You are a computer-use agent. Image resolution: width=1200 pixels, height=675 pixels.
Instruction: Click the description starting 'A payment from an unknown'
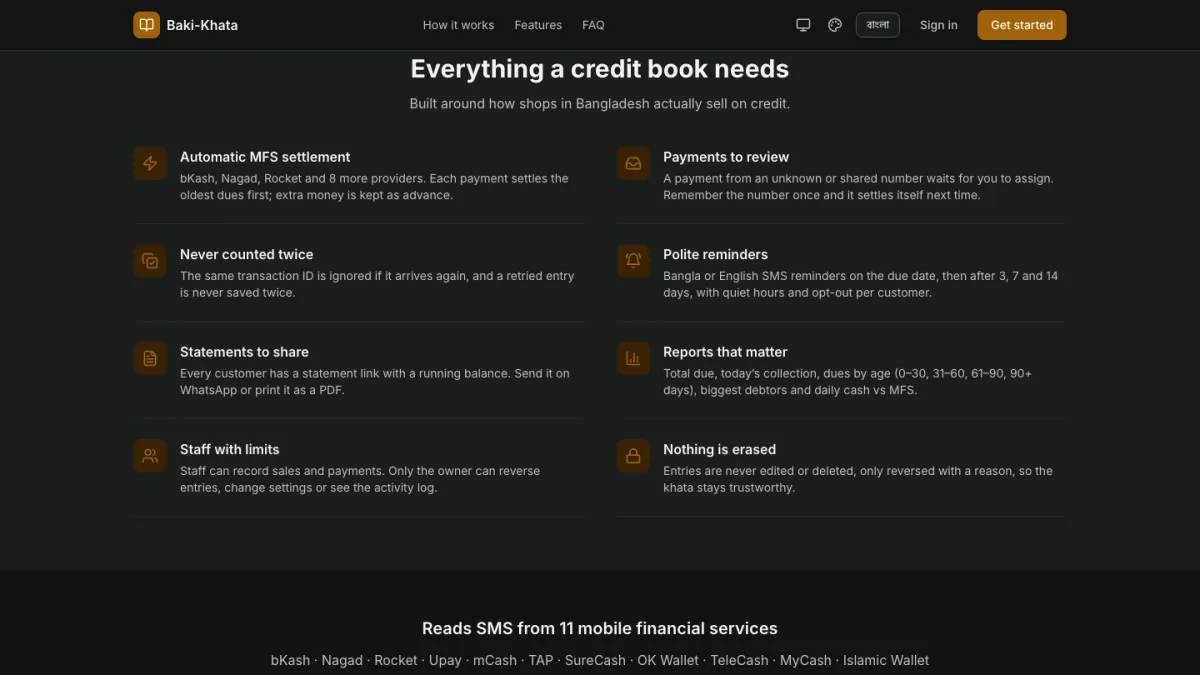(858, 187)
